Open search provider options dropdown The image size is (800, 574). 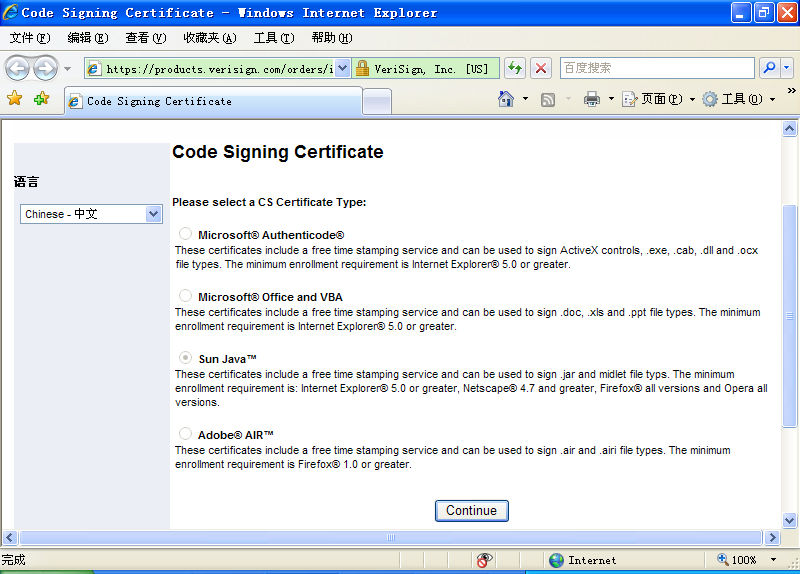787,68
